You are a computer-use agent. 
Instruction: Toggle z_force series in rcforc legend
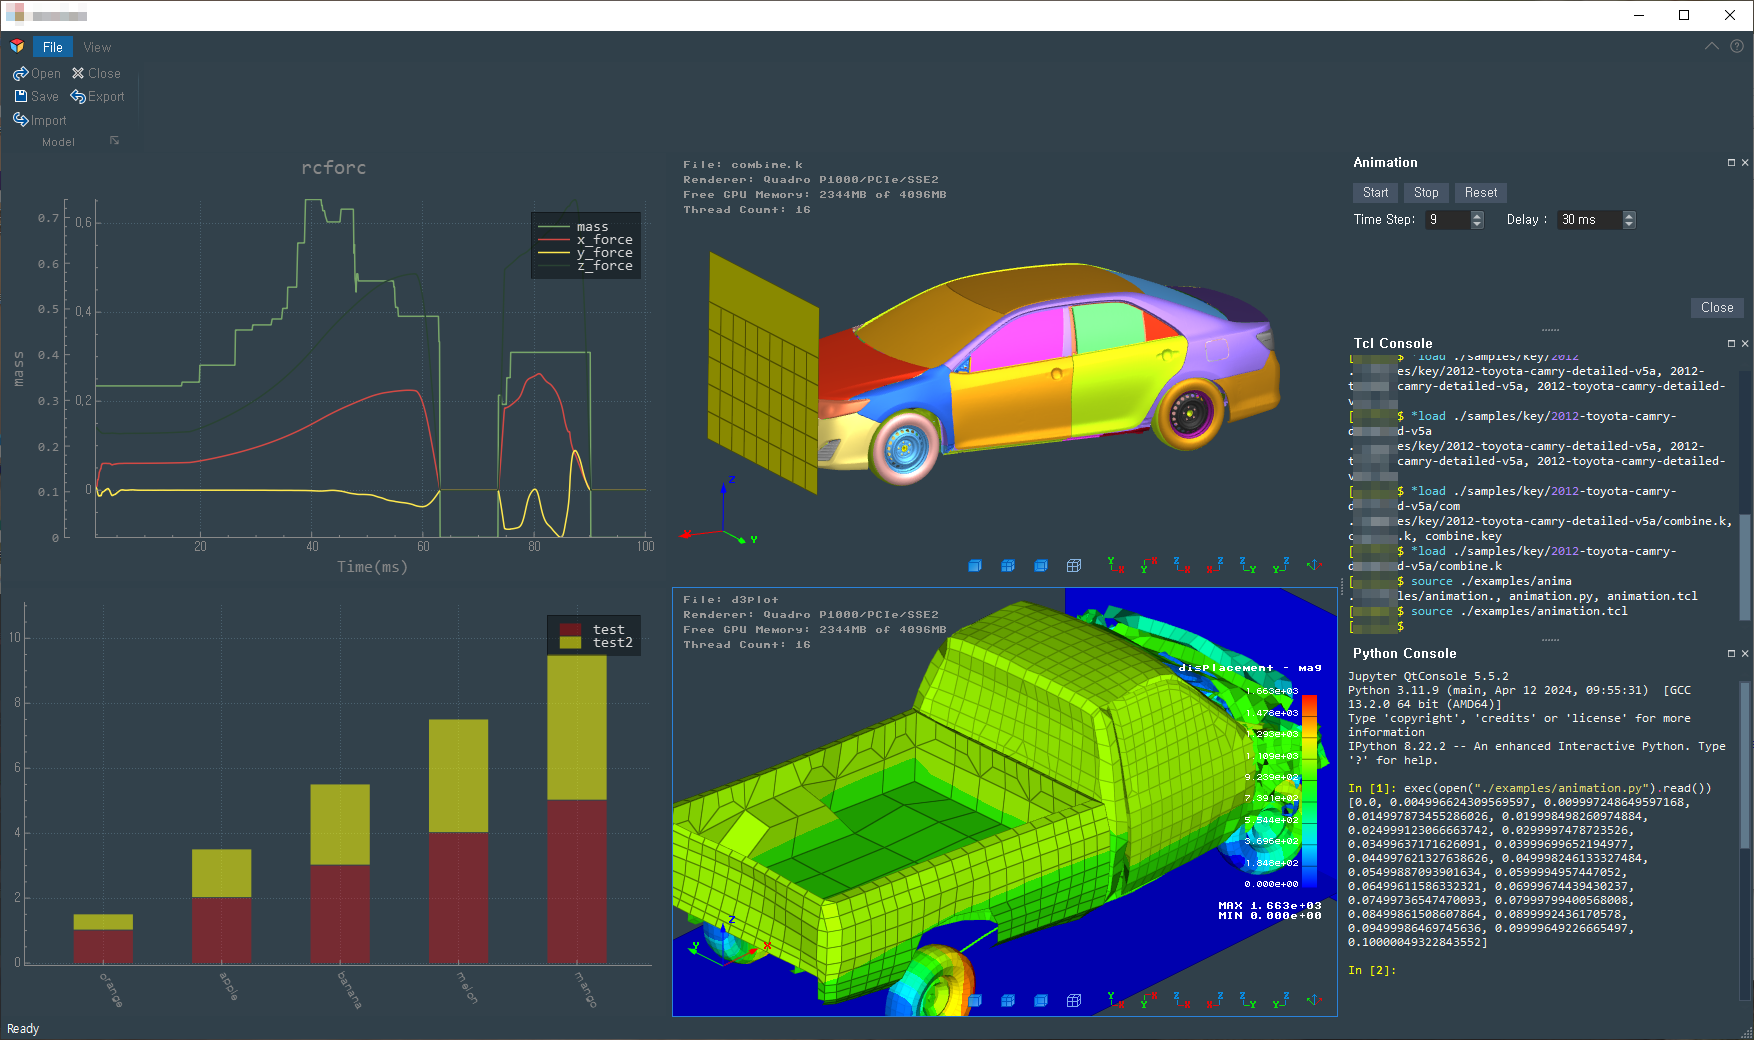[x=585, y=266]
